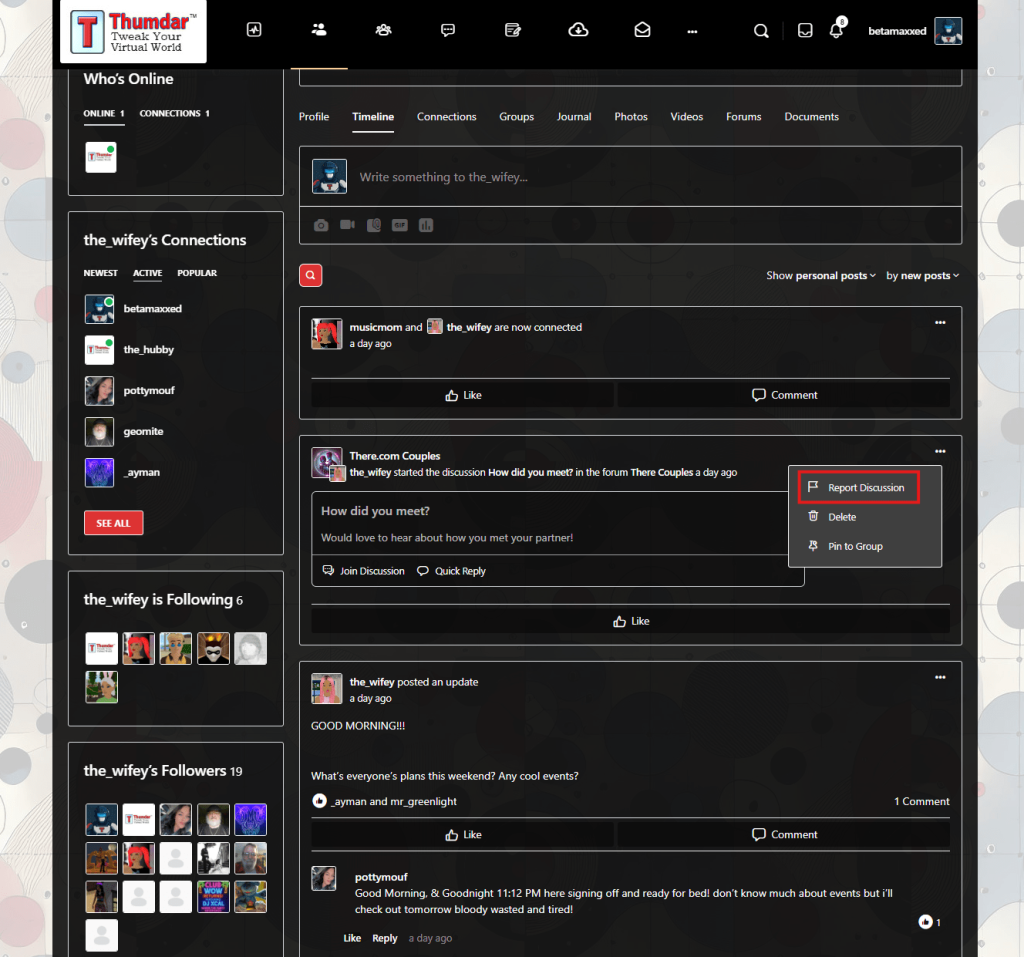Click musicmom avatar in connected post
The image size is (1024, 957).
(327, 334)
